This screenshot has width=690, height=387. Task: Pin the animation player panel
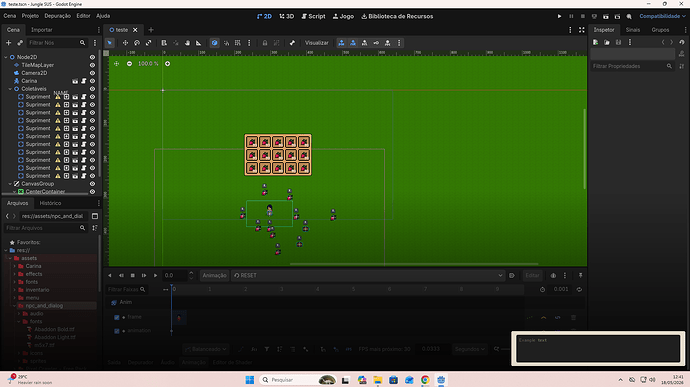(580, 276)
